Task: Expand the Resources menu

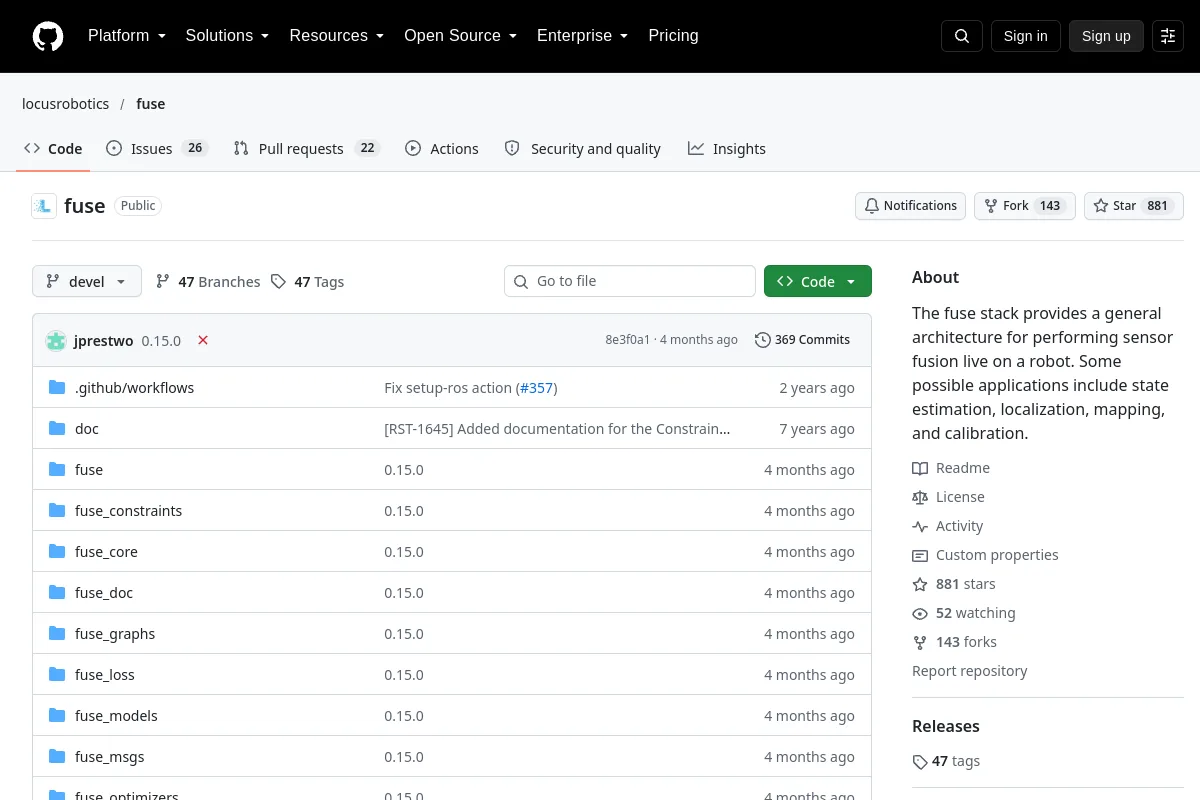Action: [x=337, y=36]
